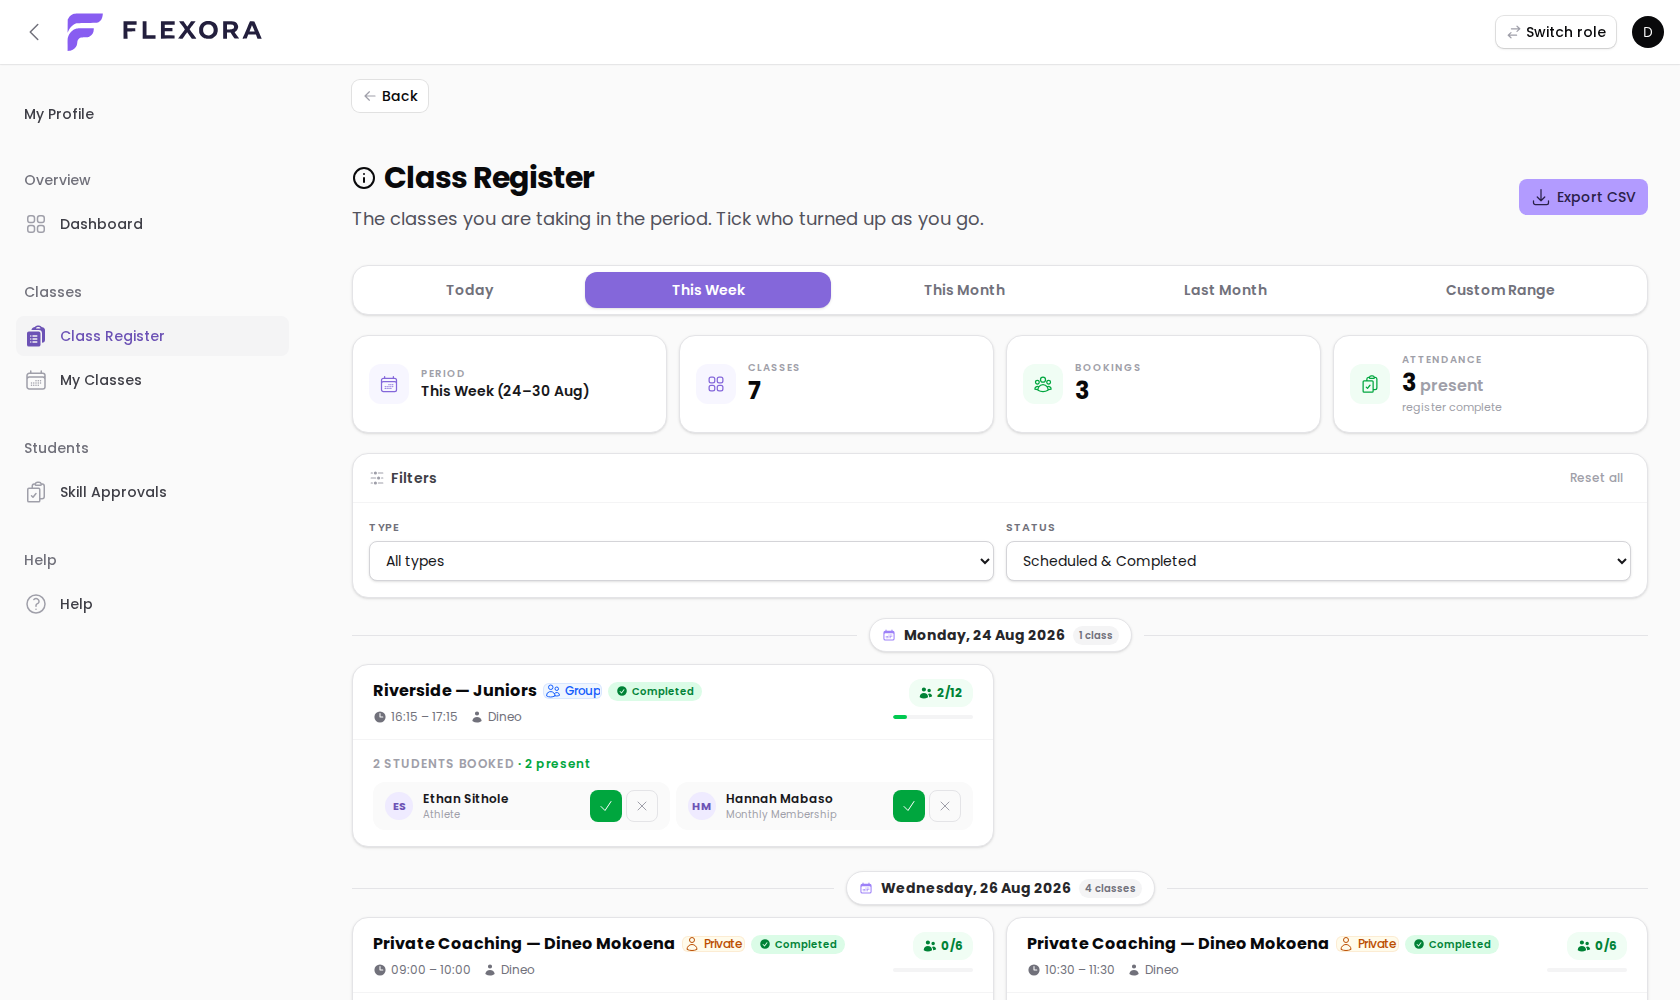Image resolution: width=1680 pixels, height=1000 pixels.
Task: Click the Skill Approvals sidebar icon
Action: (x=36, y=492)
